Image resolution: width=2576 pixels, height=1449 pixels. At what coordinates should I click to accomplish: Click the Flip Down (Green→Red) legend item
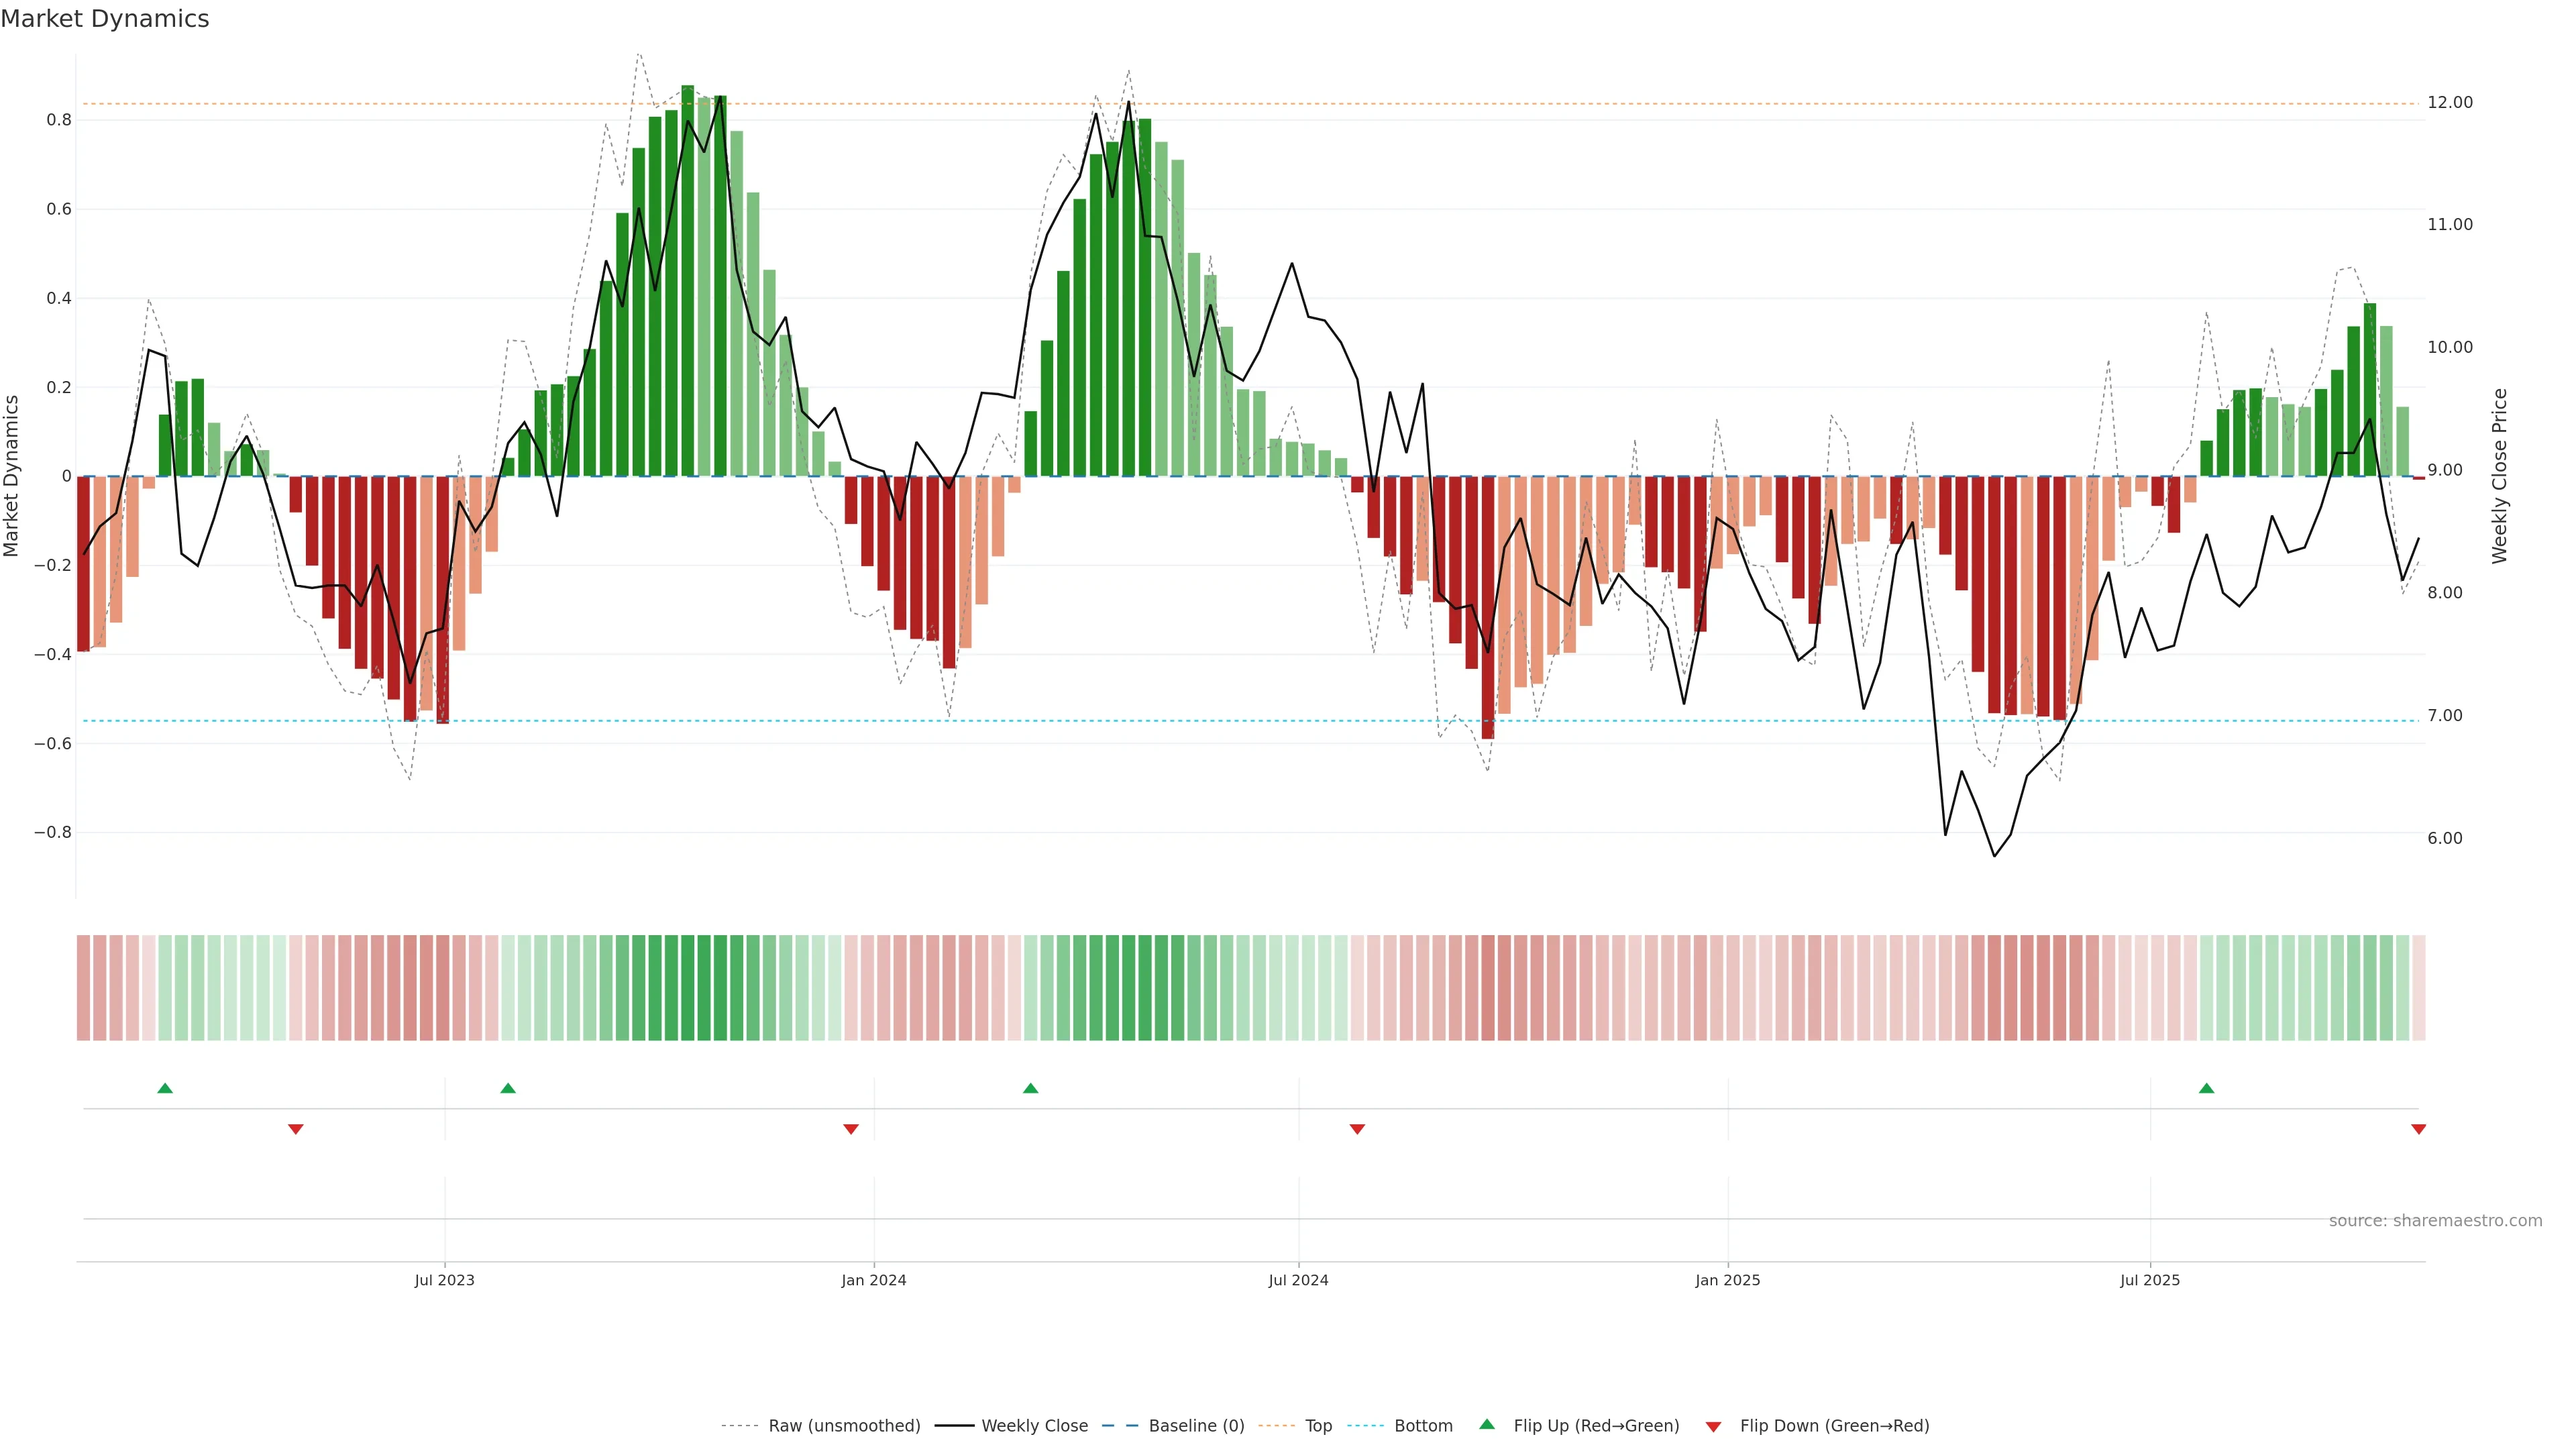1834,1426
